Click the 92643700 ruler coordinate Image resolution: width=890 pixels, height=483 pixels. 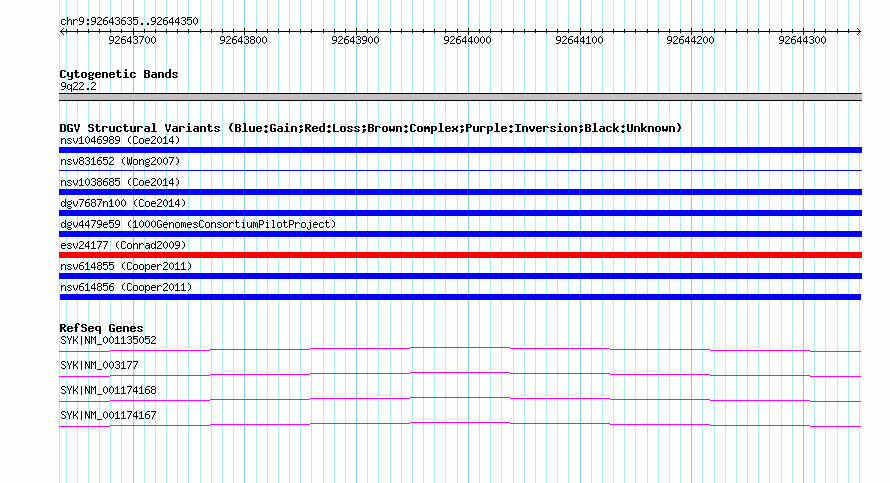132,40
